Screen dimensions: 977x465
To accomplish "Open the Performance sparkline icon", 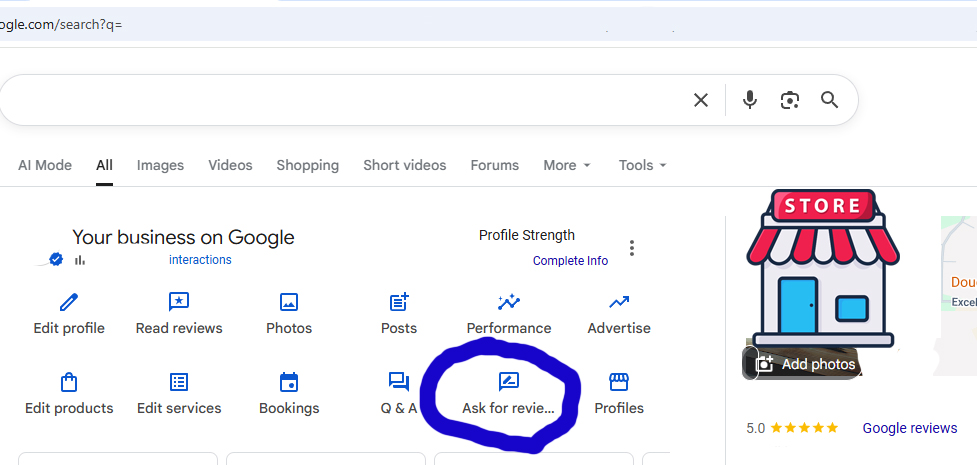I will tap(509, 302).
